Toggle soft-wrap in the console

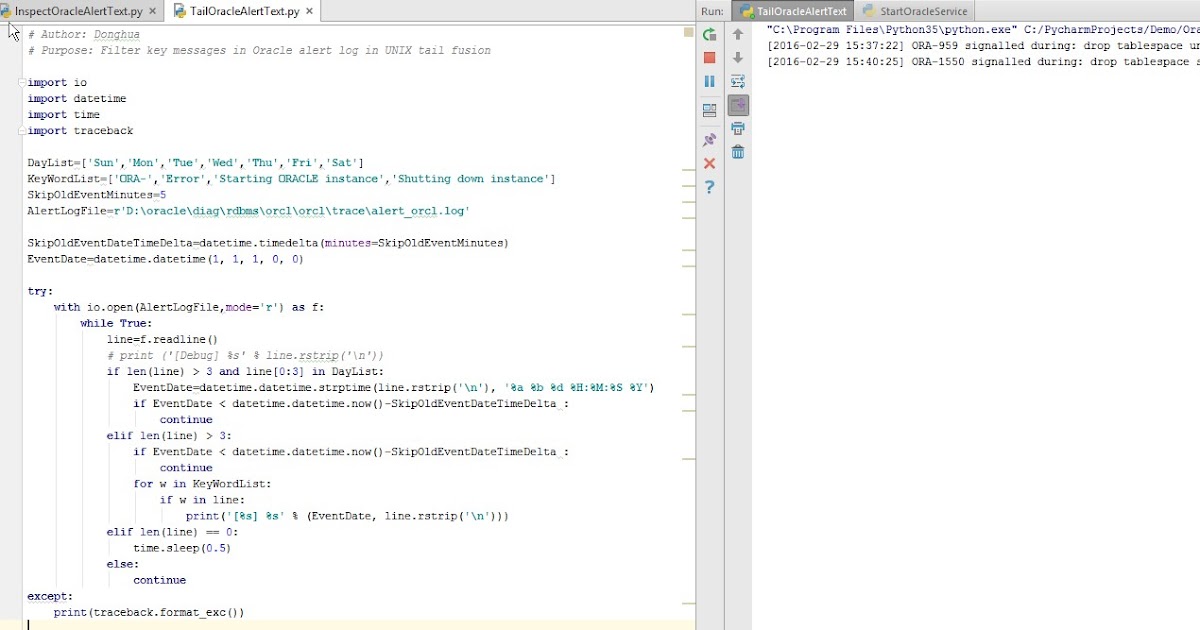pos(737,81)
